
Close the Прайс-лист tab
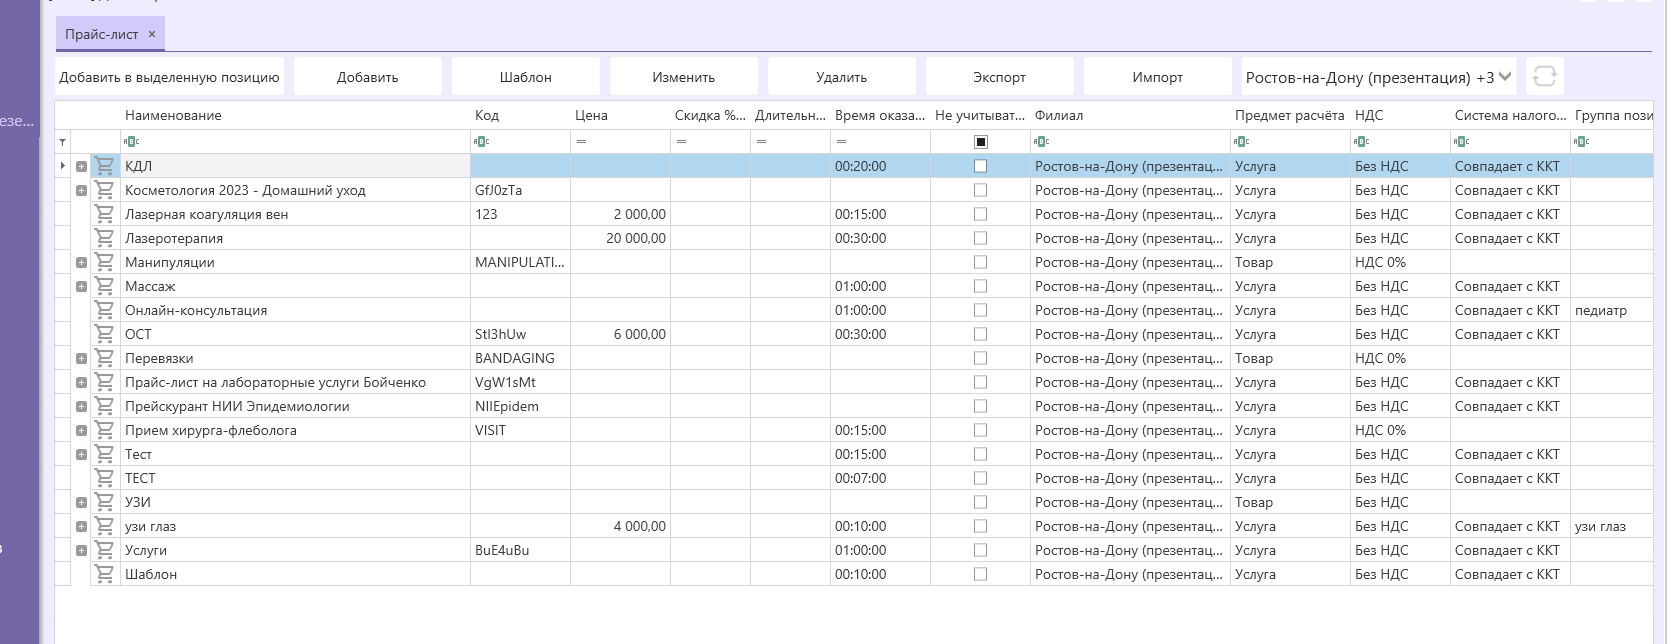[x=152, y=34]
